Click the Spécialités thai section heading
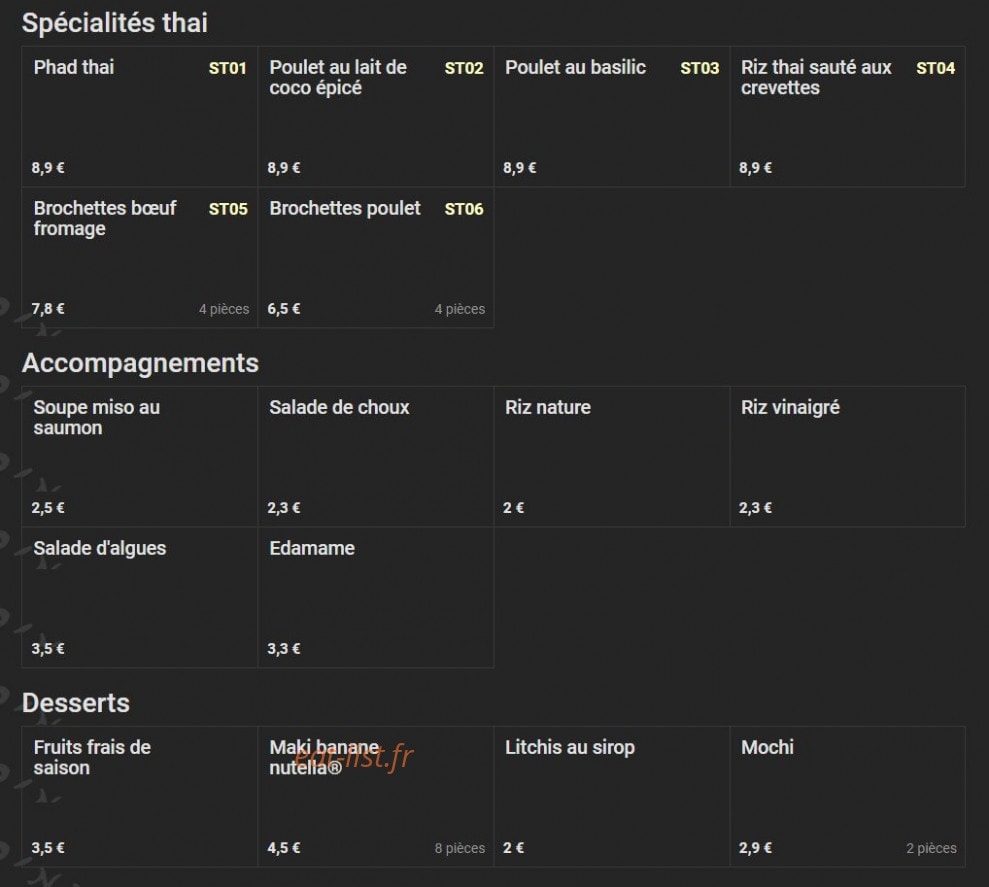Viewport: 989px width, 887px height. pos(115,23)
